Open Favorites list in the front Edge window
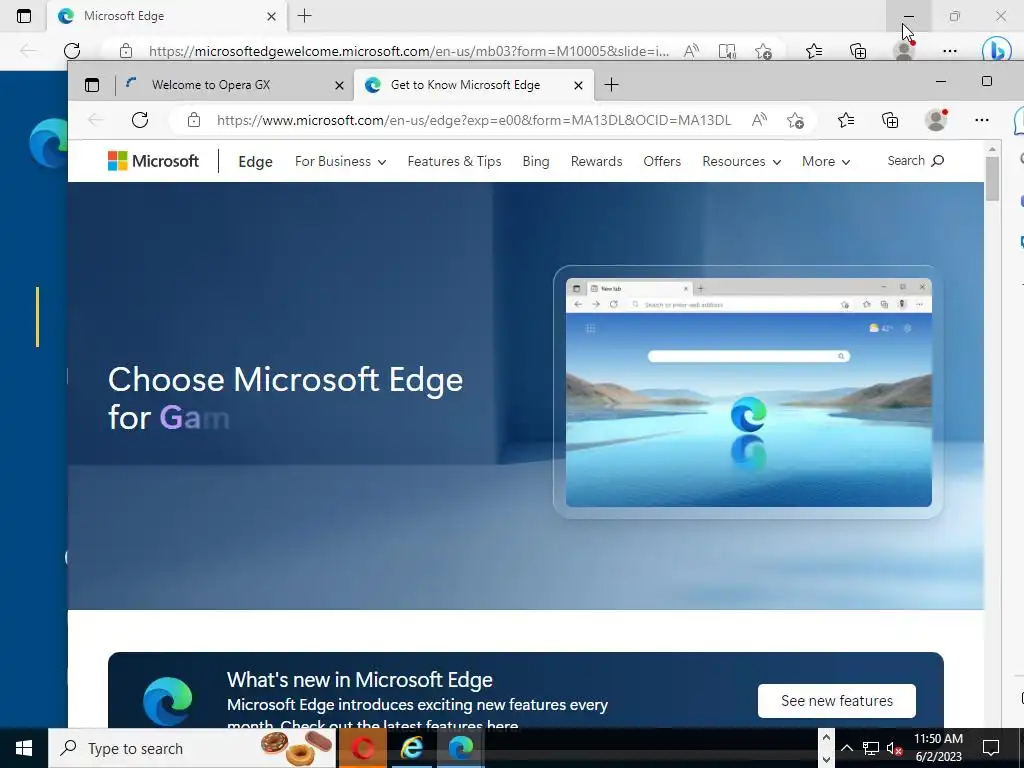 pos(846,120)
